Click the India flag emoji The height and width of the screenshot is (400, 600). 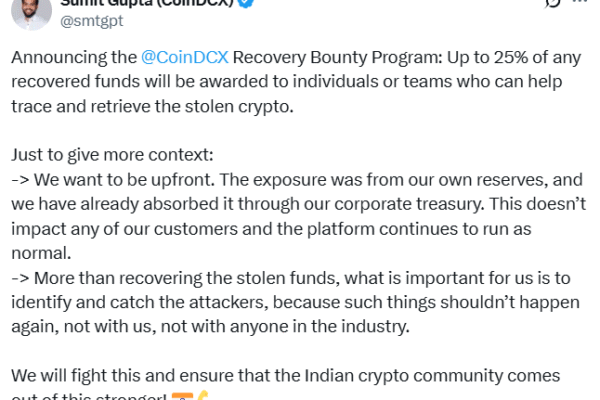coord(182,397)
